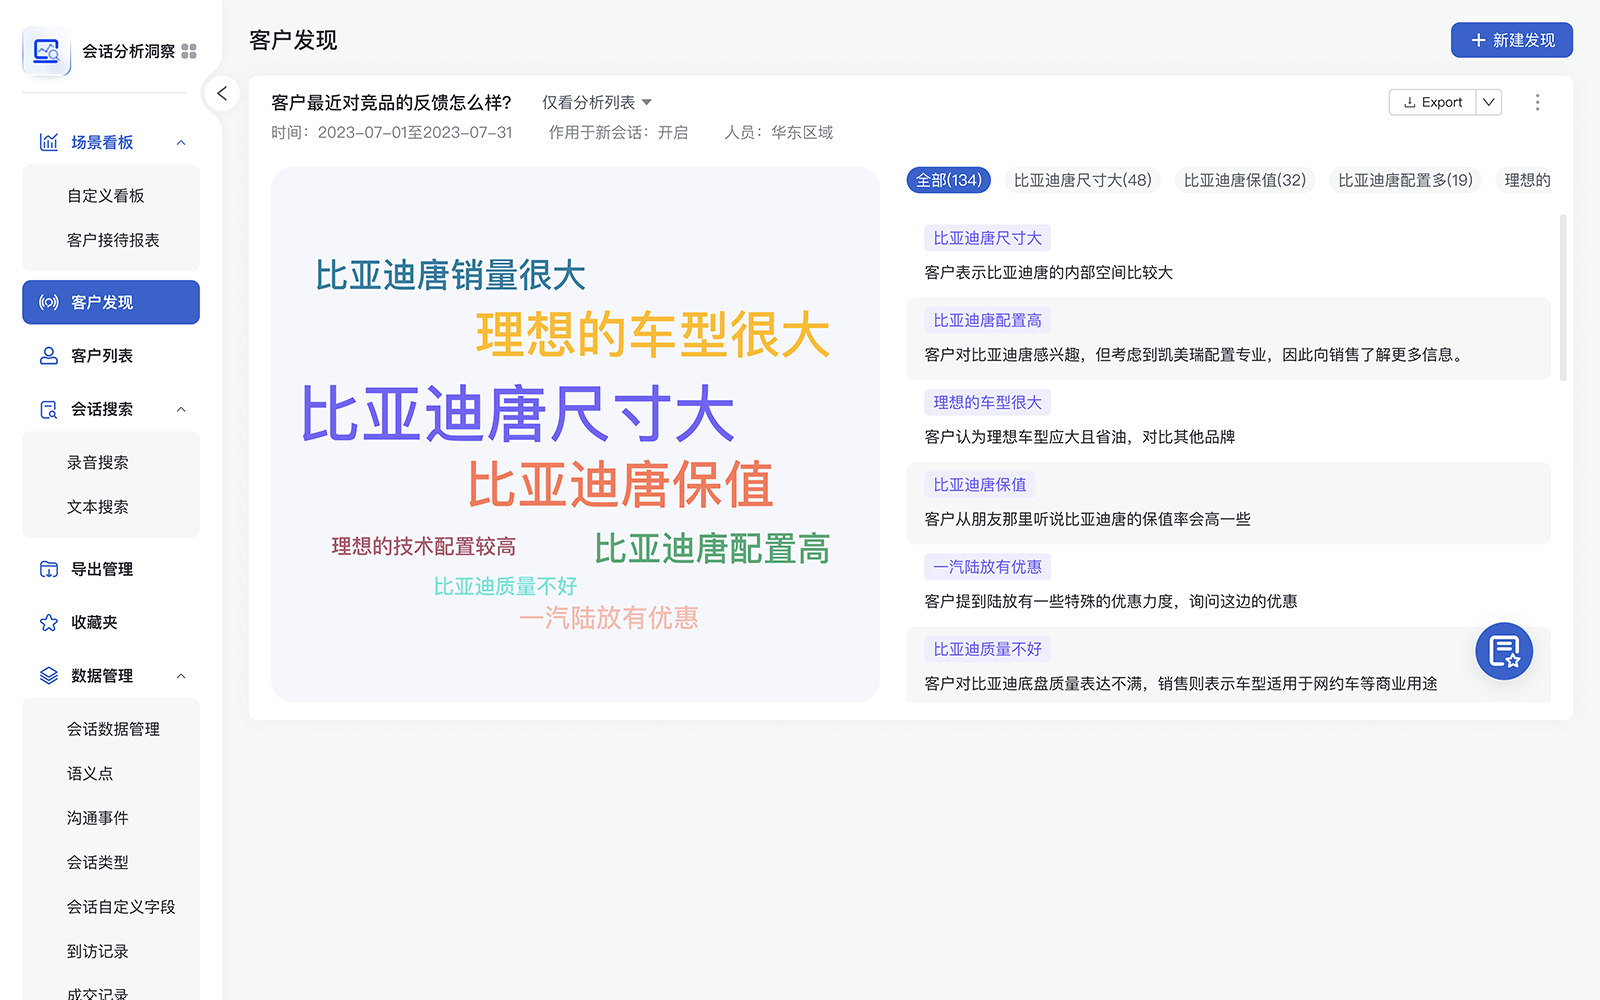
Task: Click the analysis list vertical scrollbar
Action: 1563,298
